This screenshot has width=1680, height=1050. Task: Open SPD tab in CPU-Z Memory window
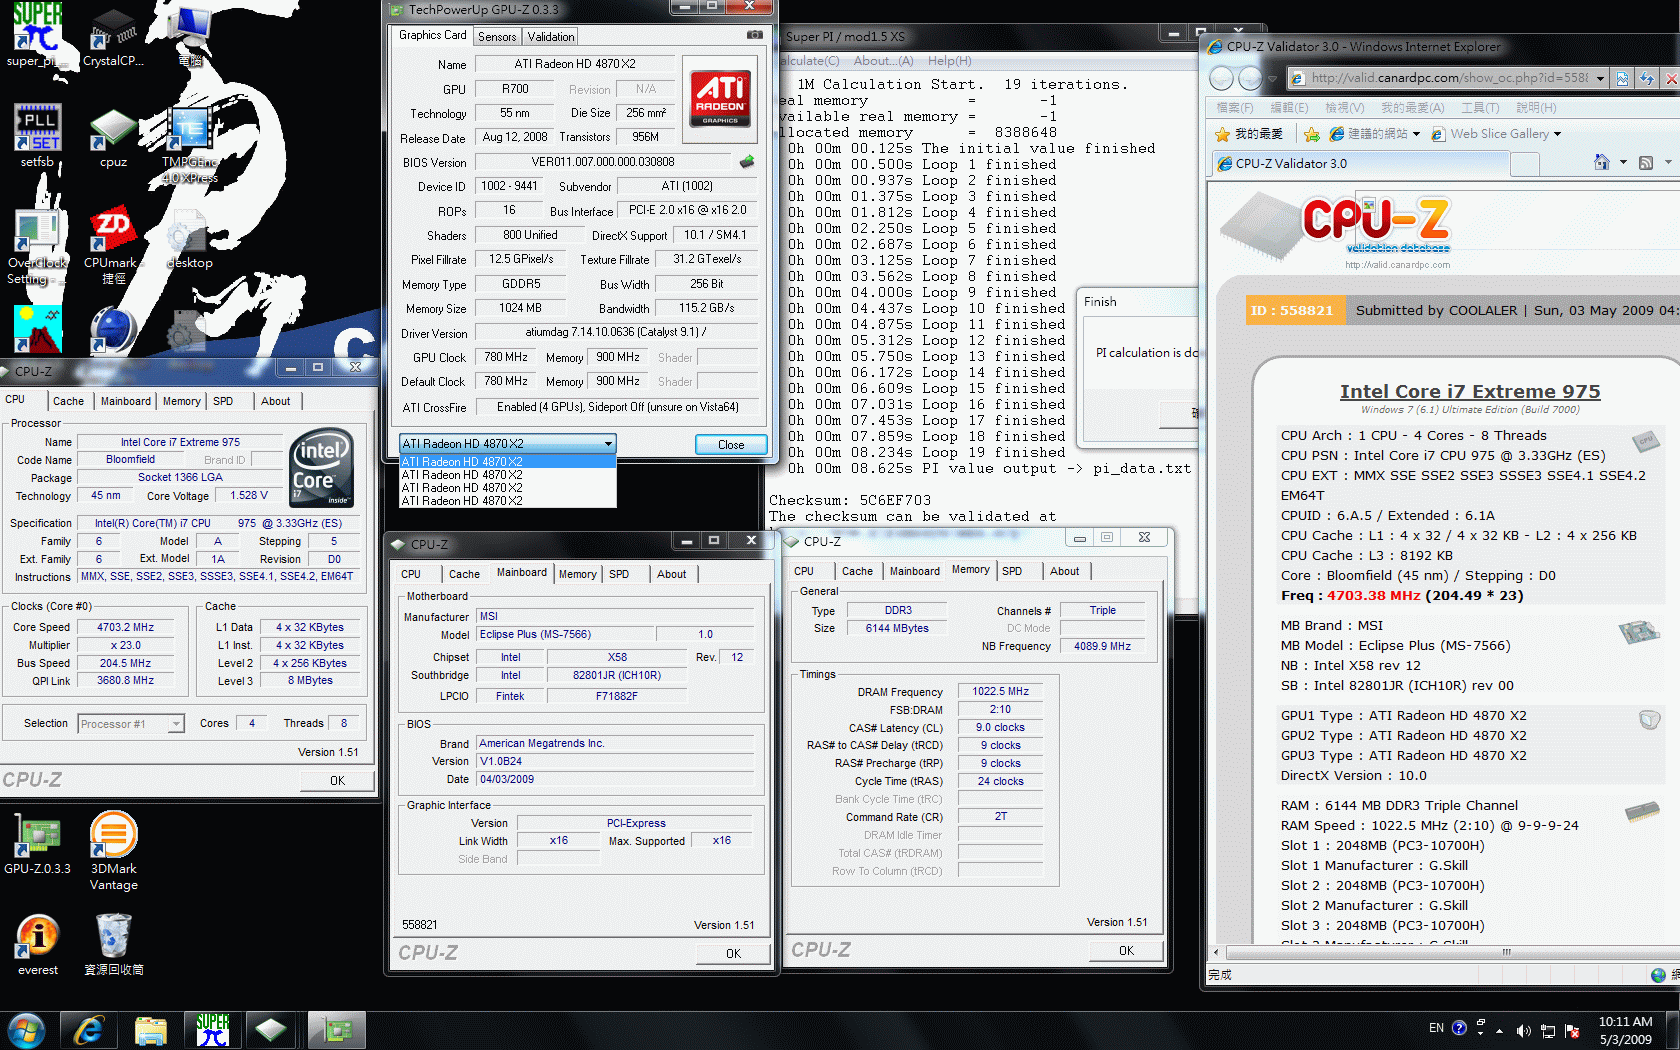[x=1012, y=571]
